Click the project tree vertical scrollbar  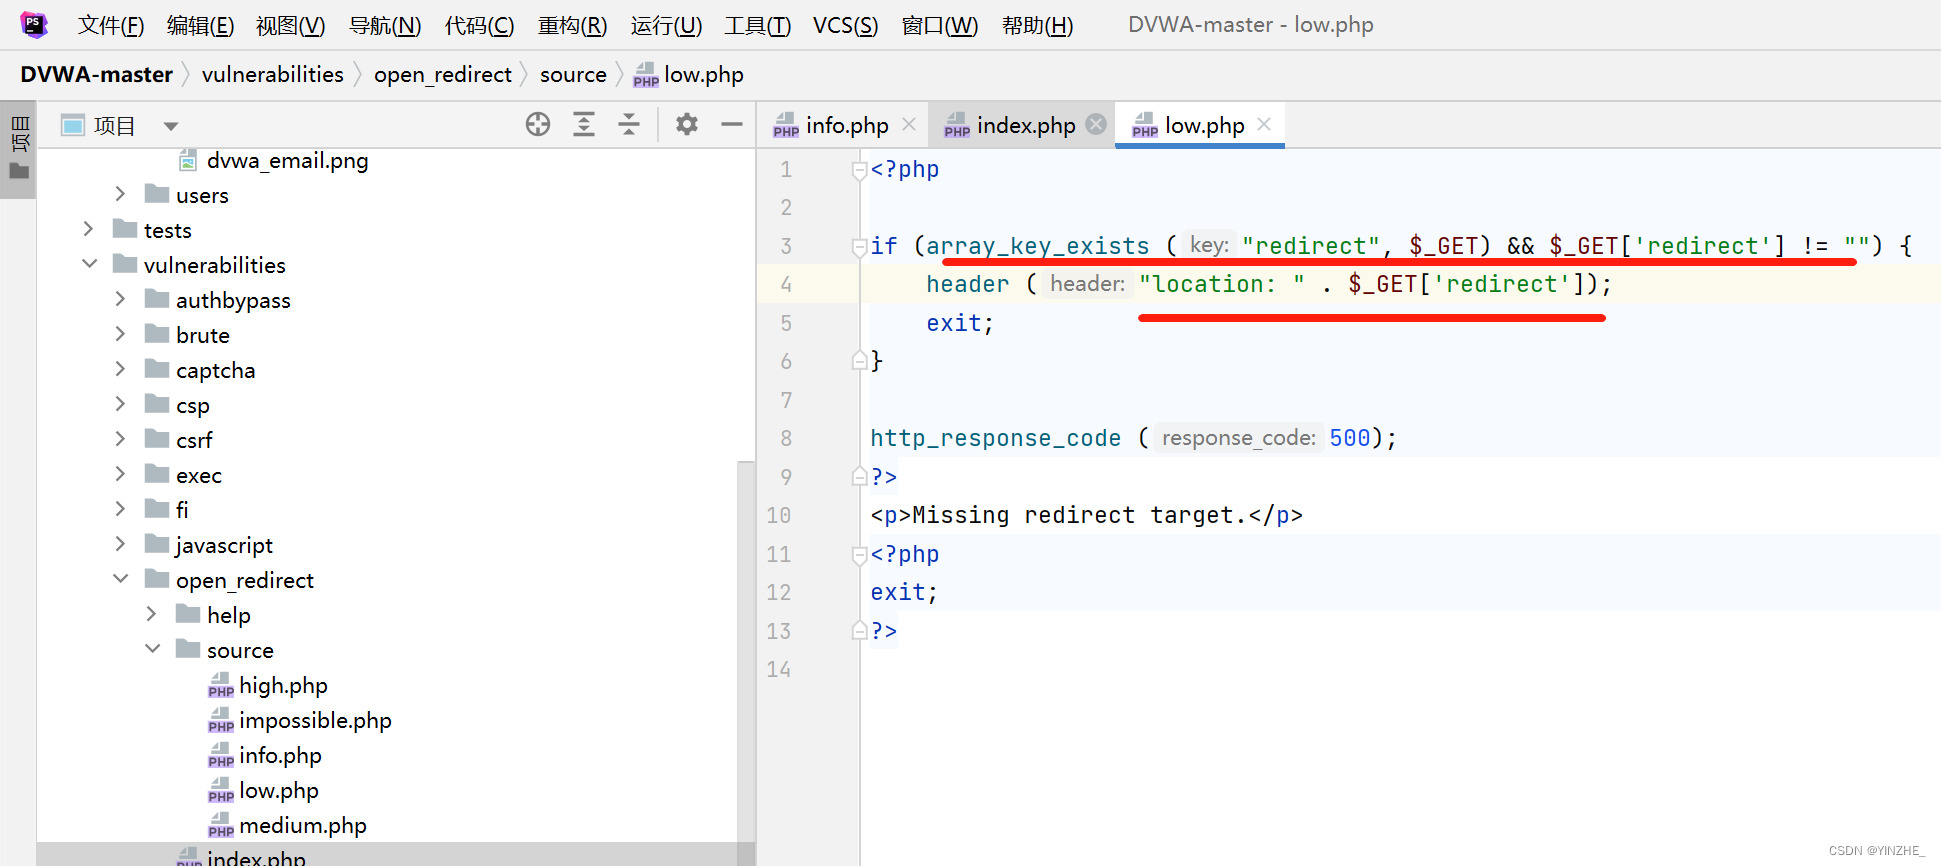click(x=745, y=650)
